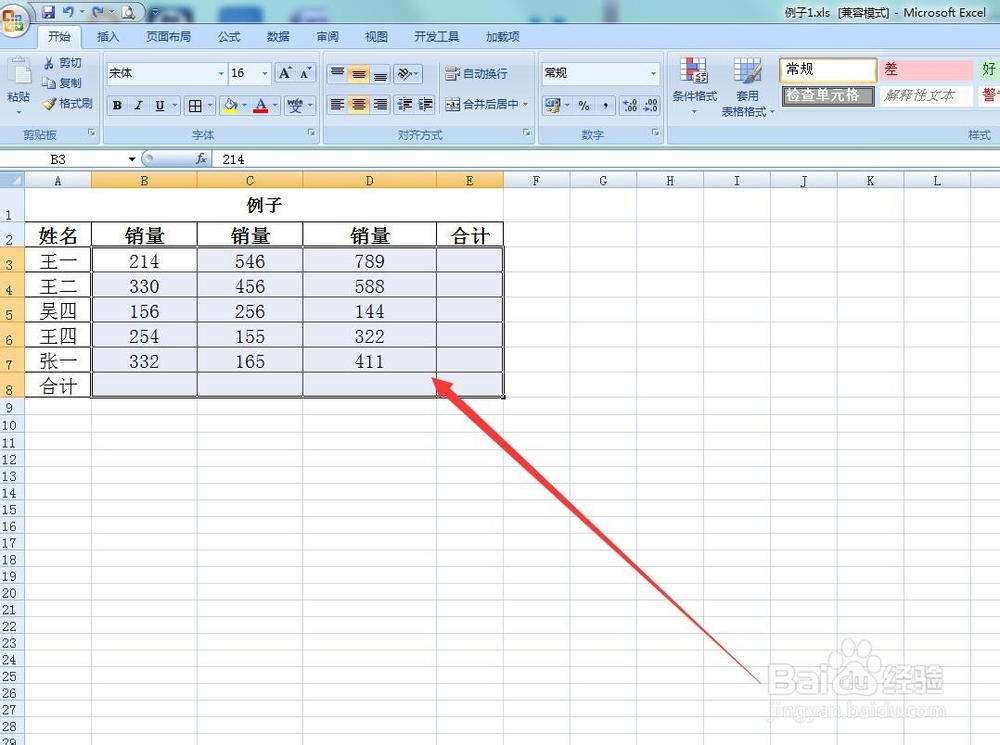Image resolution: width=1000 pixels, height=745 pixels.
Task: Align text left
Action: point(338,105)
